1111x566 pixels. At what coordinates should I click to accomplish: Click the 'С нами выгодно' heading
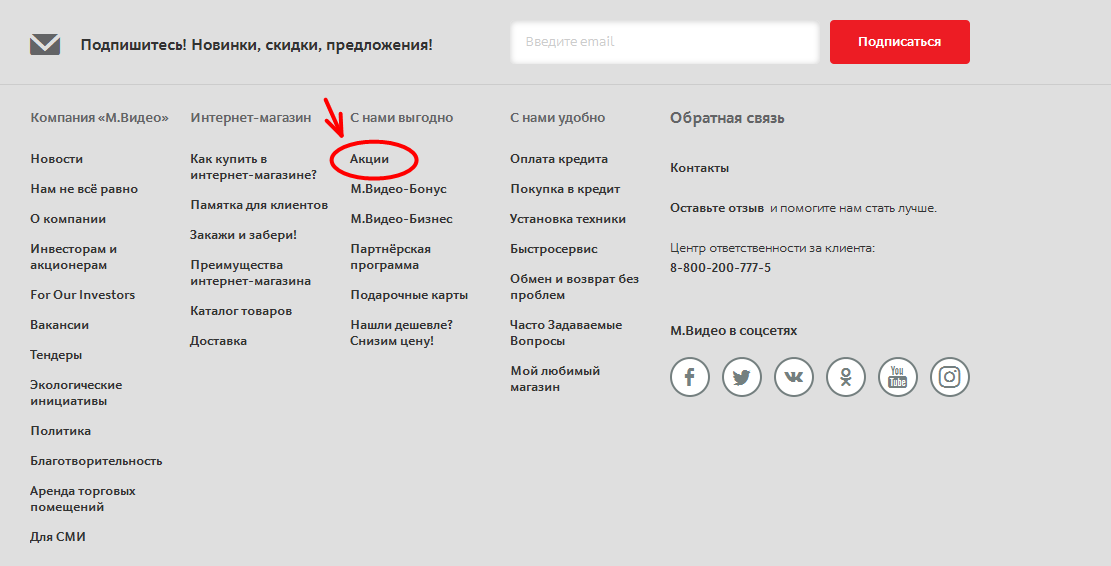[402, 118]
